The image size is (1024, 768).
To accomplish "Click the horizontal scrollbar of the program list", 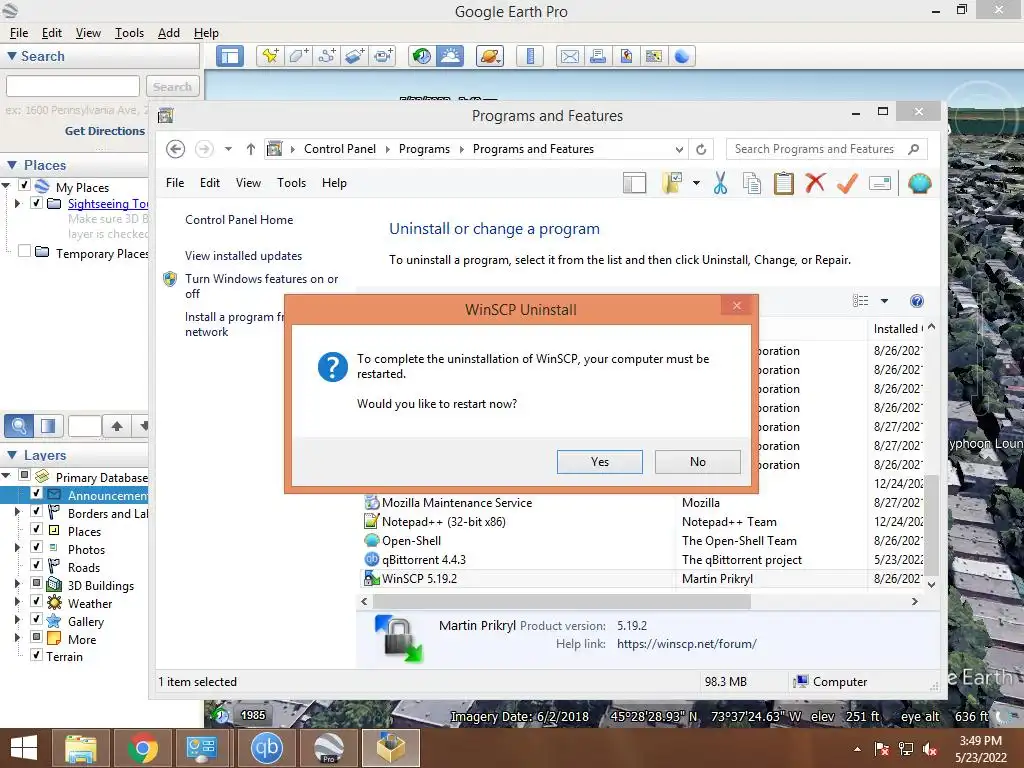I will pos(561,601).
